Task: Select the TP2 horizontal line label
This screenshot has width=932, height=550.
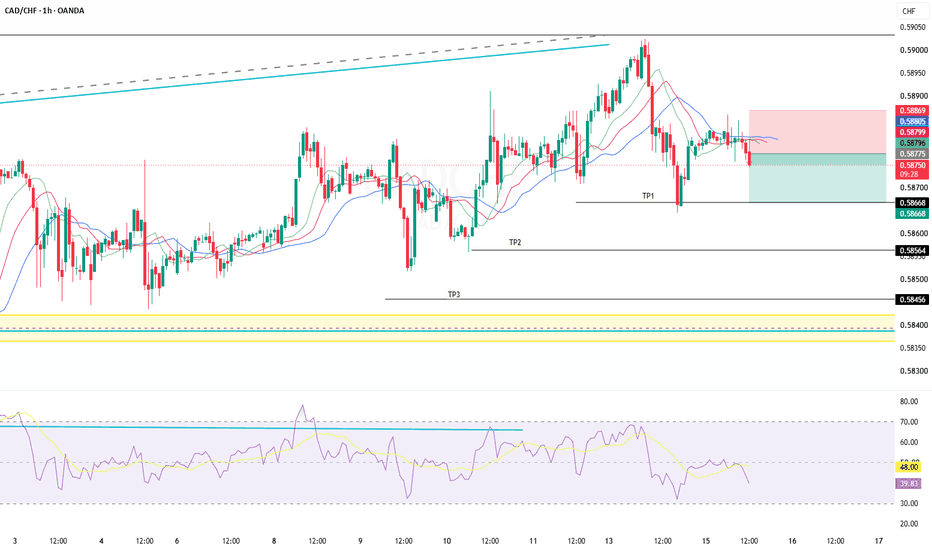Action: pos(515,243)
